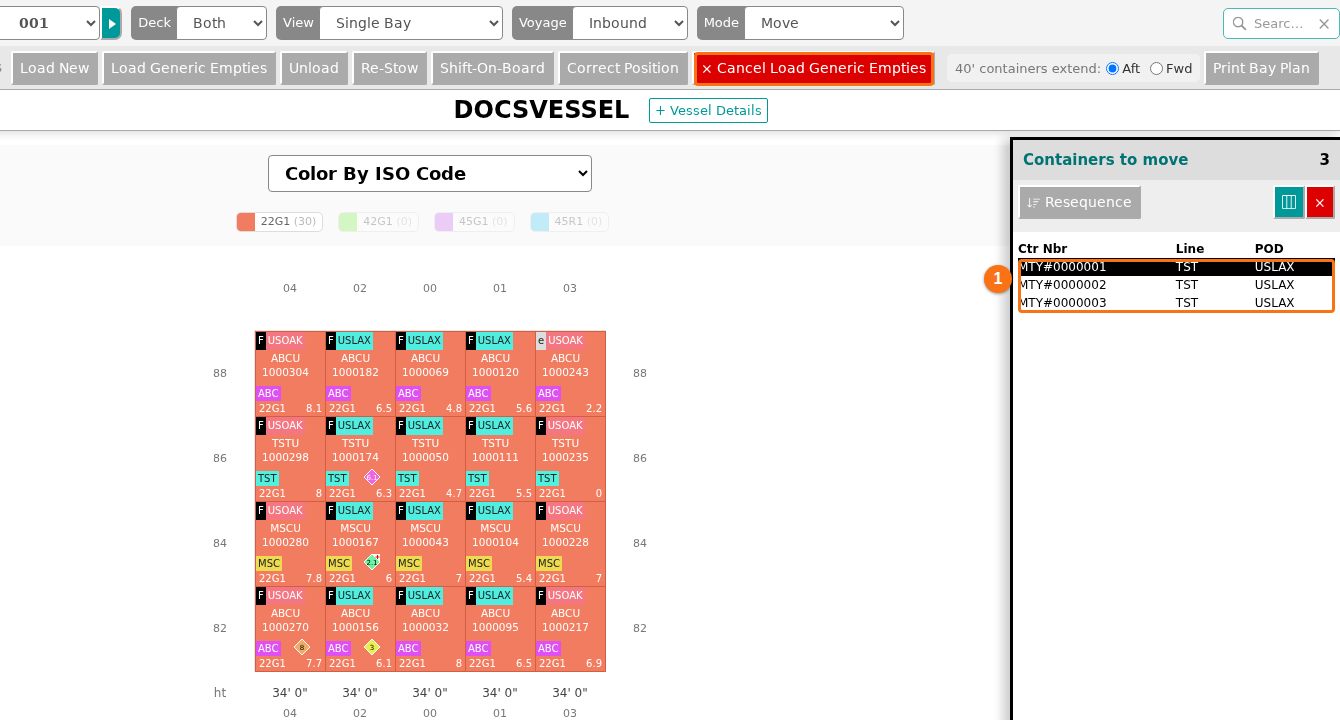Select row MTY#0000001 in the move list
Screen dimensions: 1340x720
click(1175, 267)
